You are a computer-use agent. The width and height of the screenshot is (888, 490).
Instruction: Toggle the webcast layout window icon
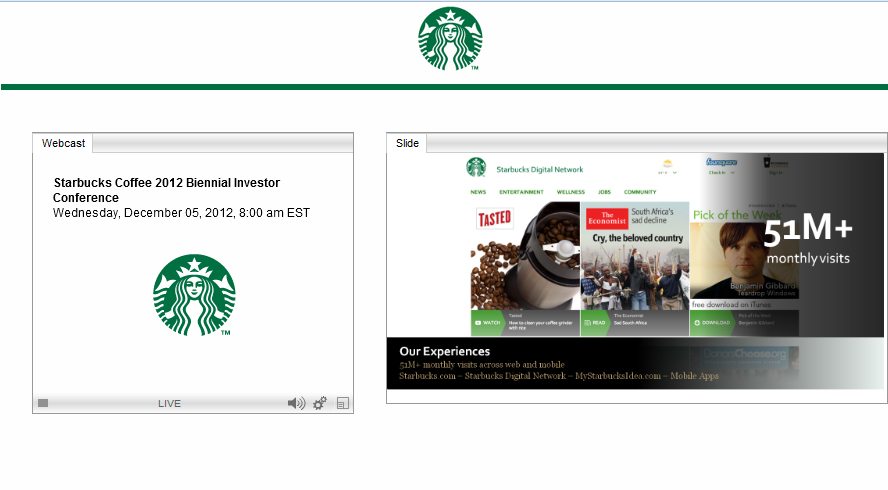coord(343,403)
